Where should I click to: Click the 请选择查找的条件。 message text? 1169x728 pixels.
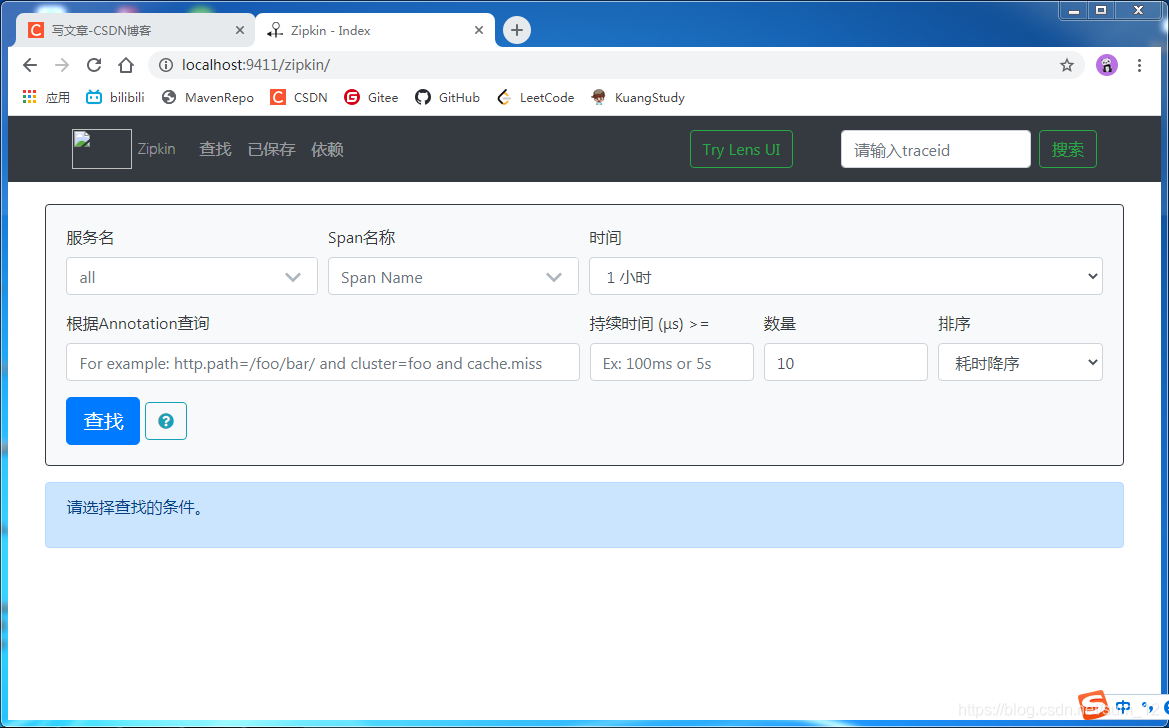point(135,508)
